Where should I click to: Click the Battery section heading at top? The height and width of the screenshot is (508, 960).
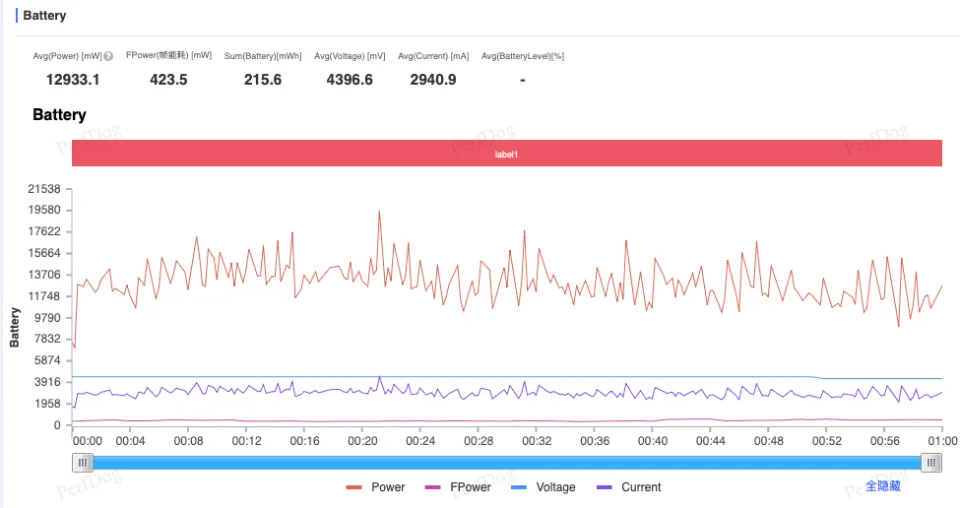tap(45, 16)
